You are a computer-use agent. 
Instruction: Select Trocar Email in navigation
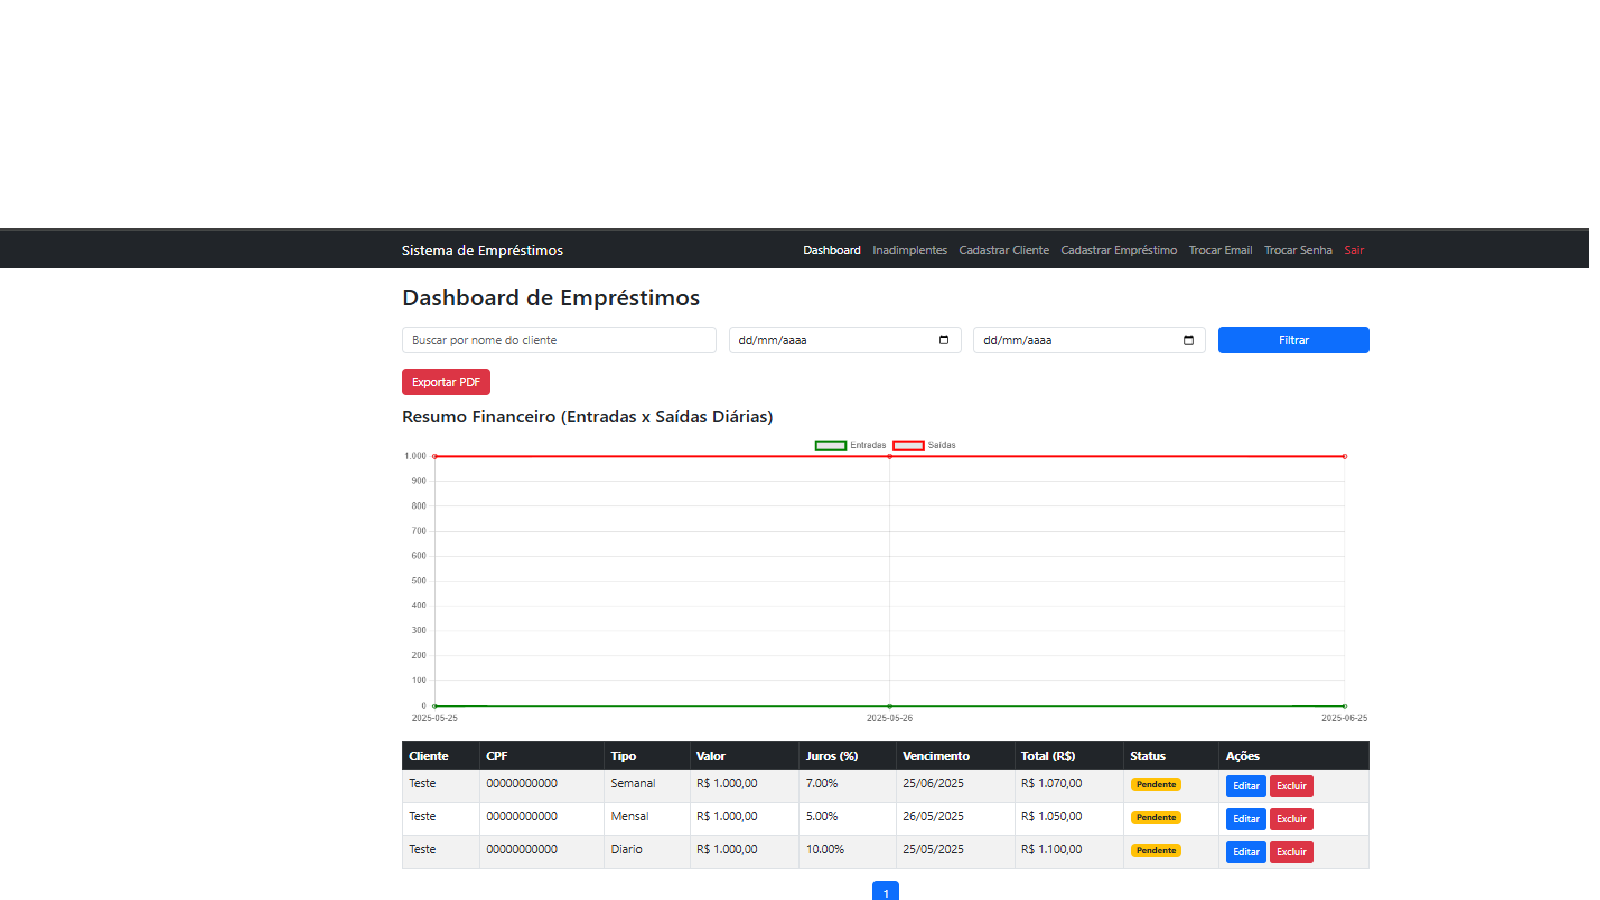(1220, 250)
